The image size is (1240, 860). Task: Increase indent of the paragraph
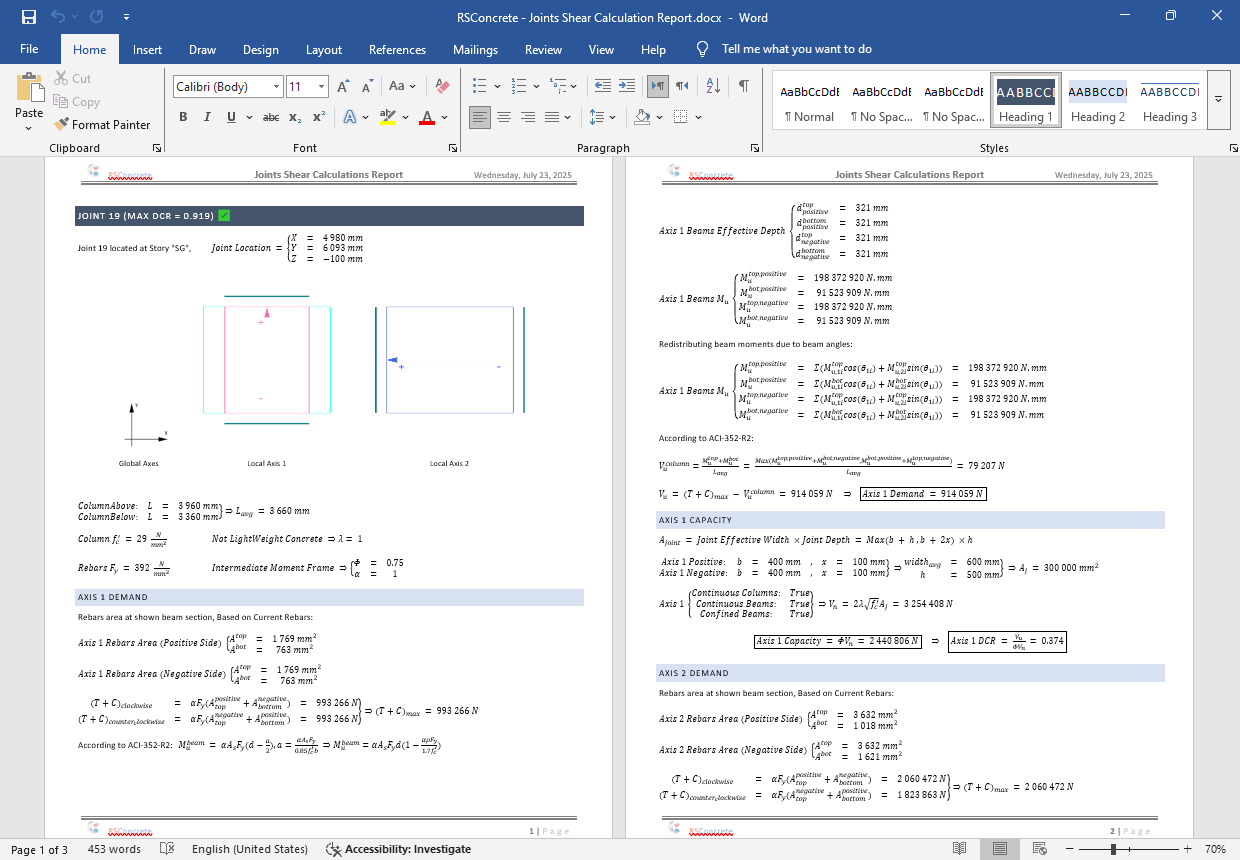pyautogui.click(x=627, y=87)
